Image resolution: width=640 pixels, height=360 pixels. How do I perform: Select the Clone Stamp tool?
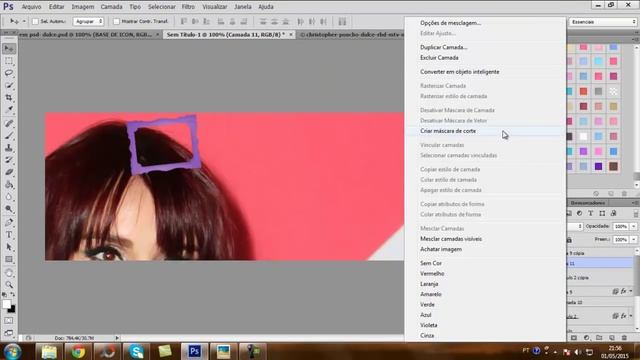[x=9, y=148]
